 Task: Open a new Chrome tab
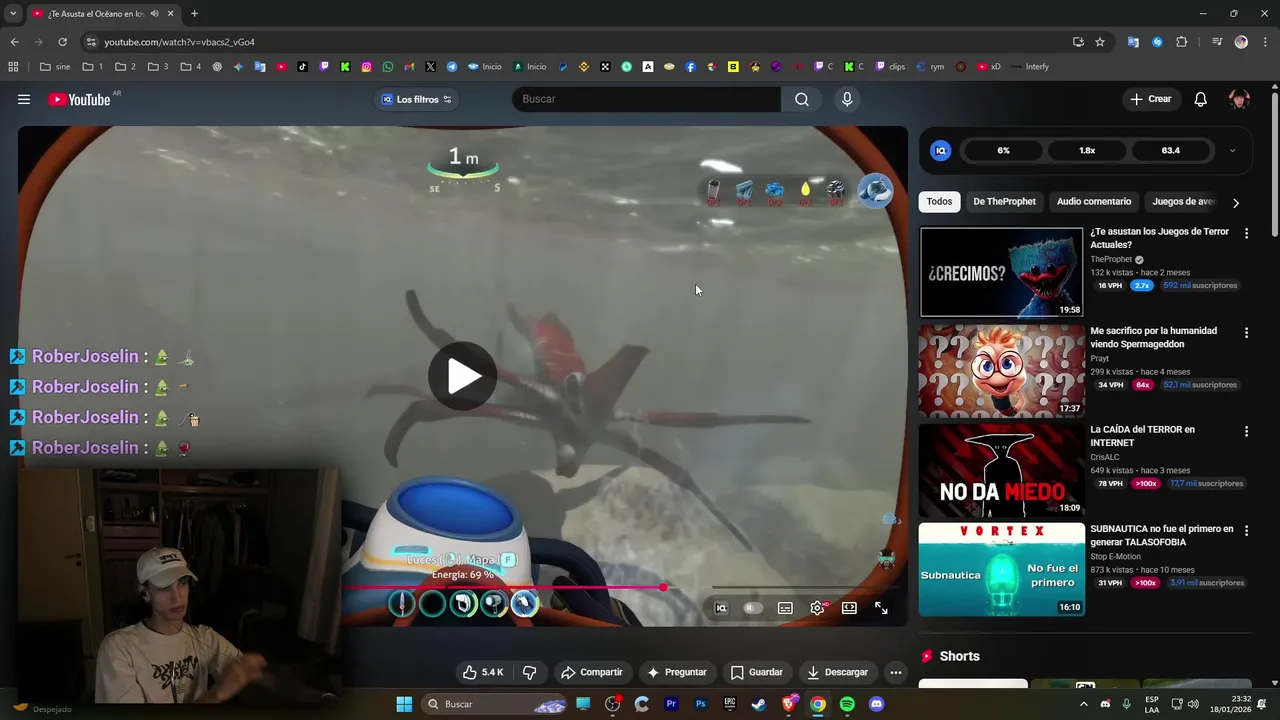[194, 14]
